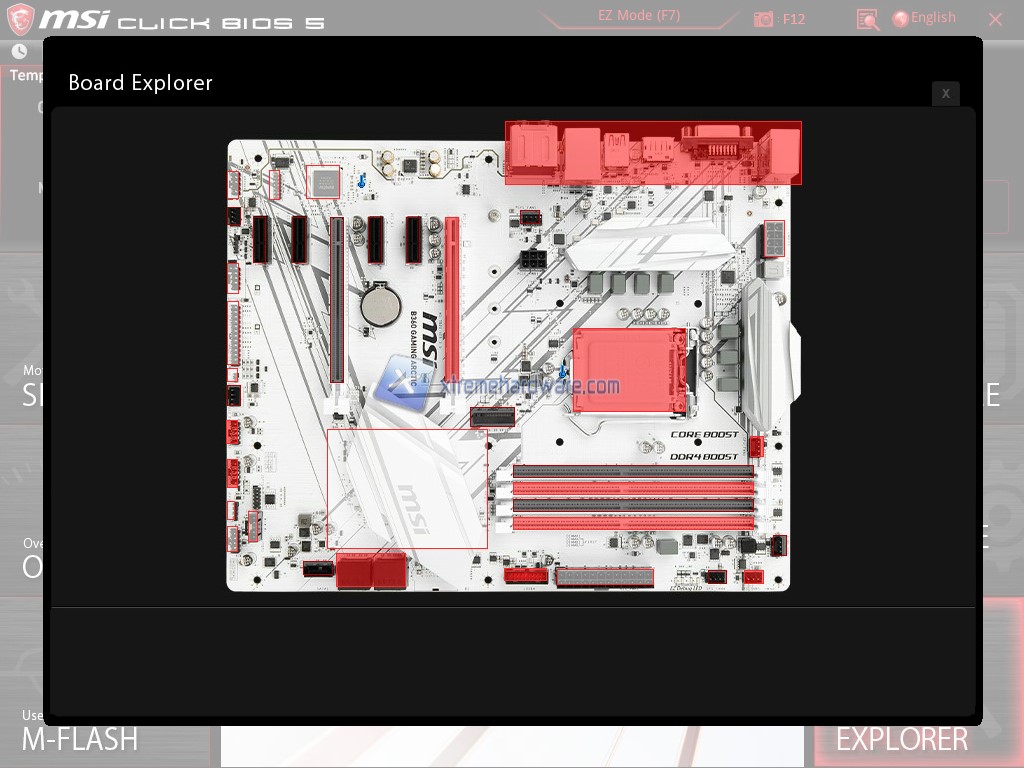Select the outlined MSI chipset heatsink area
Viewport: 1024px width, 768px height.
[x=407, y=489]
